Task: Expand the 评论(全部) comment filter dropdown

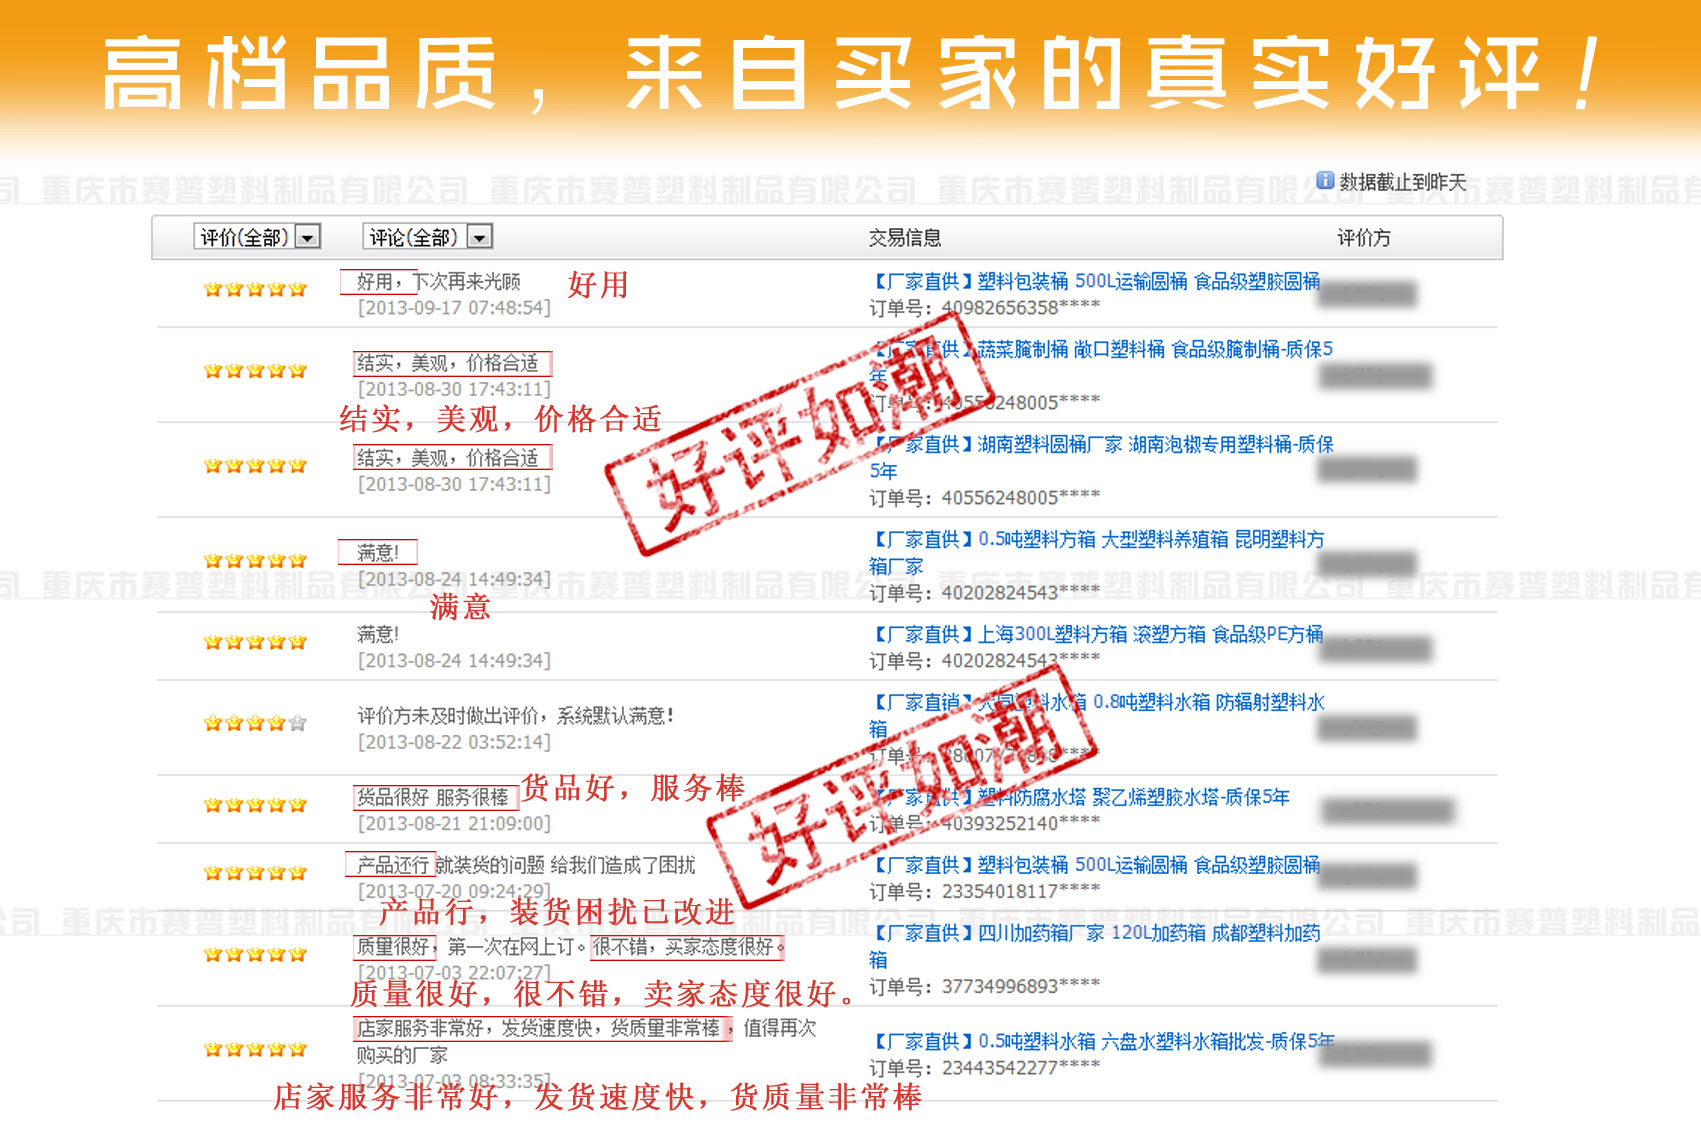Action: click(480, 237)
